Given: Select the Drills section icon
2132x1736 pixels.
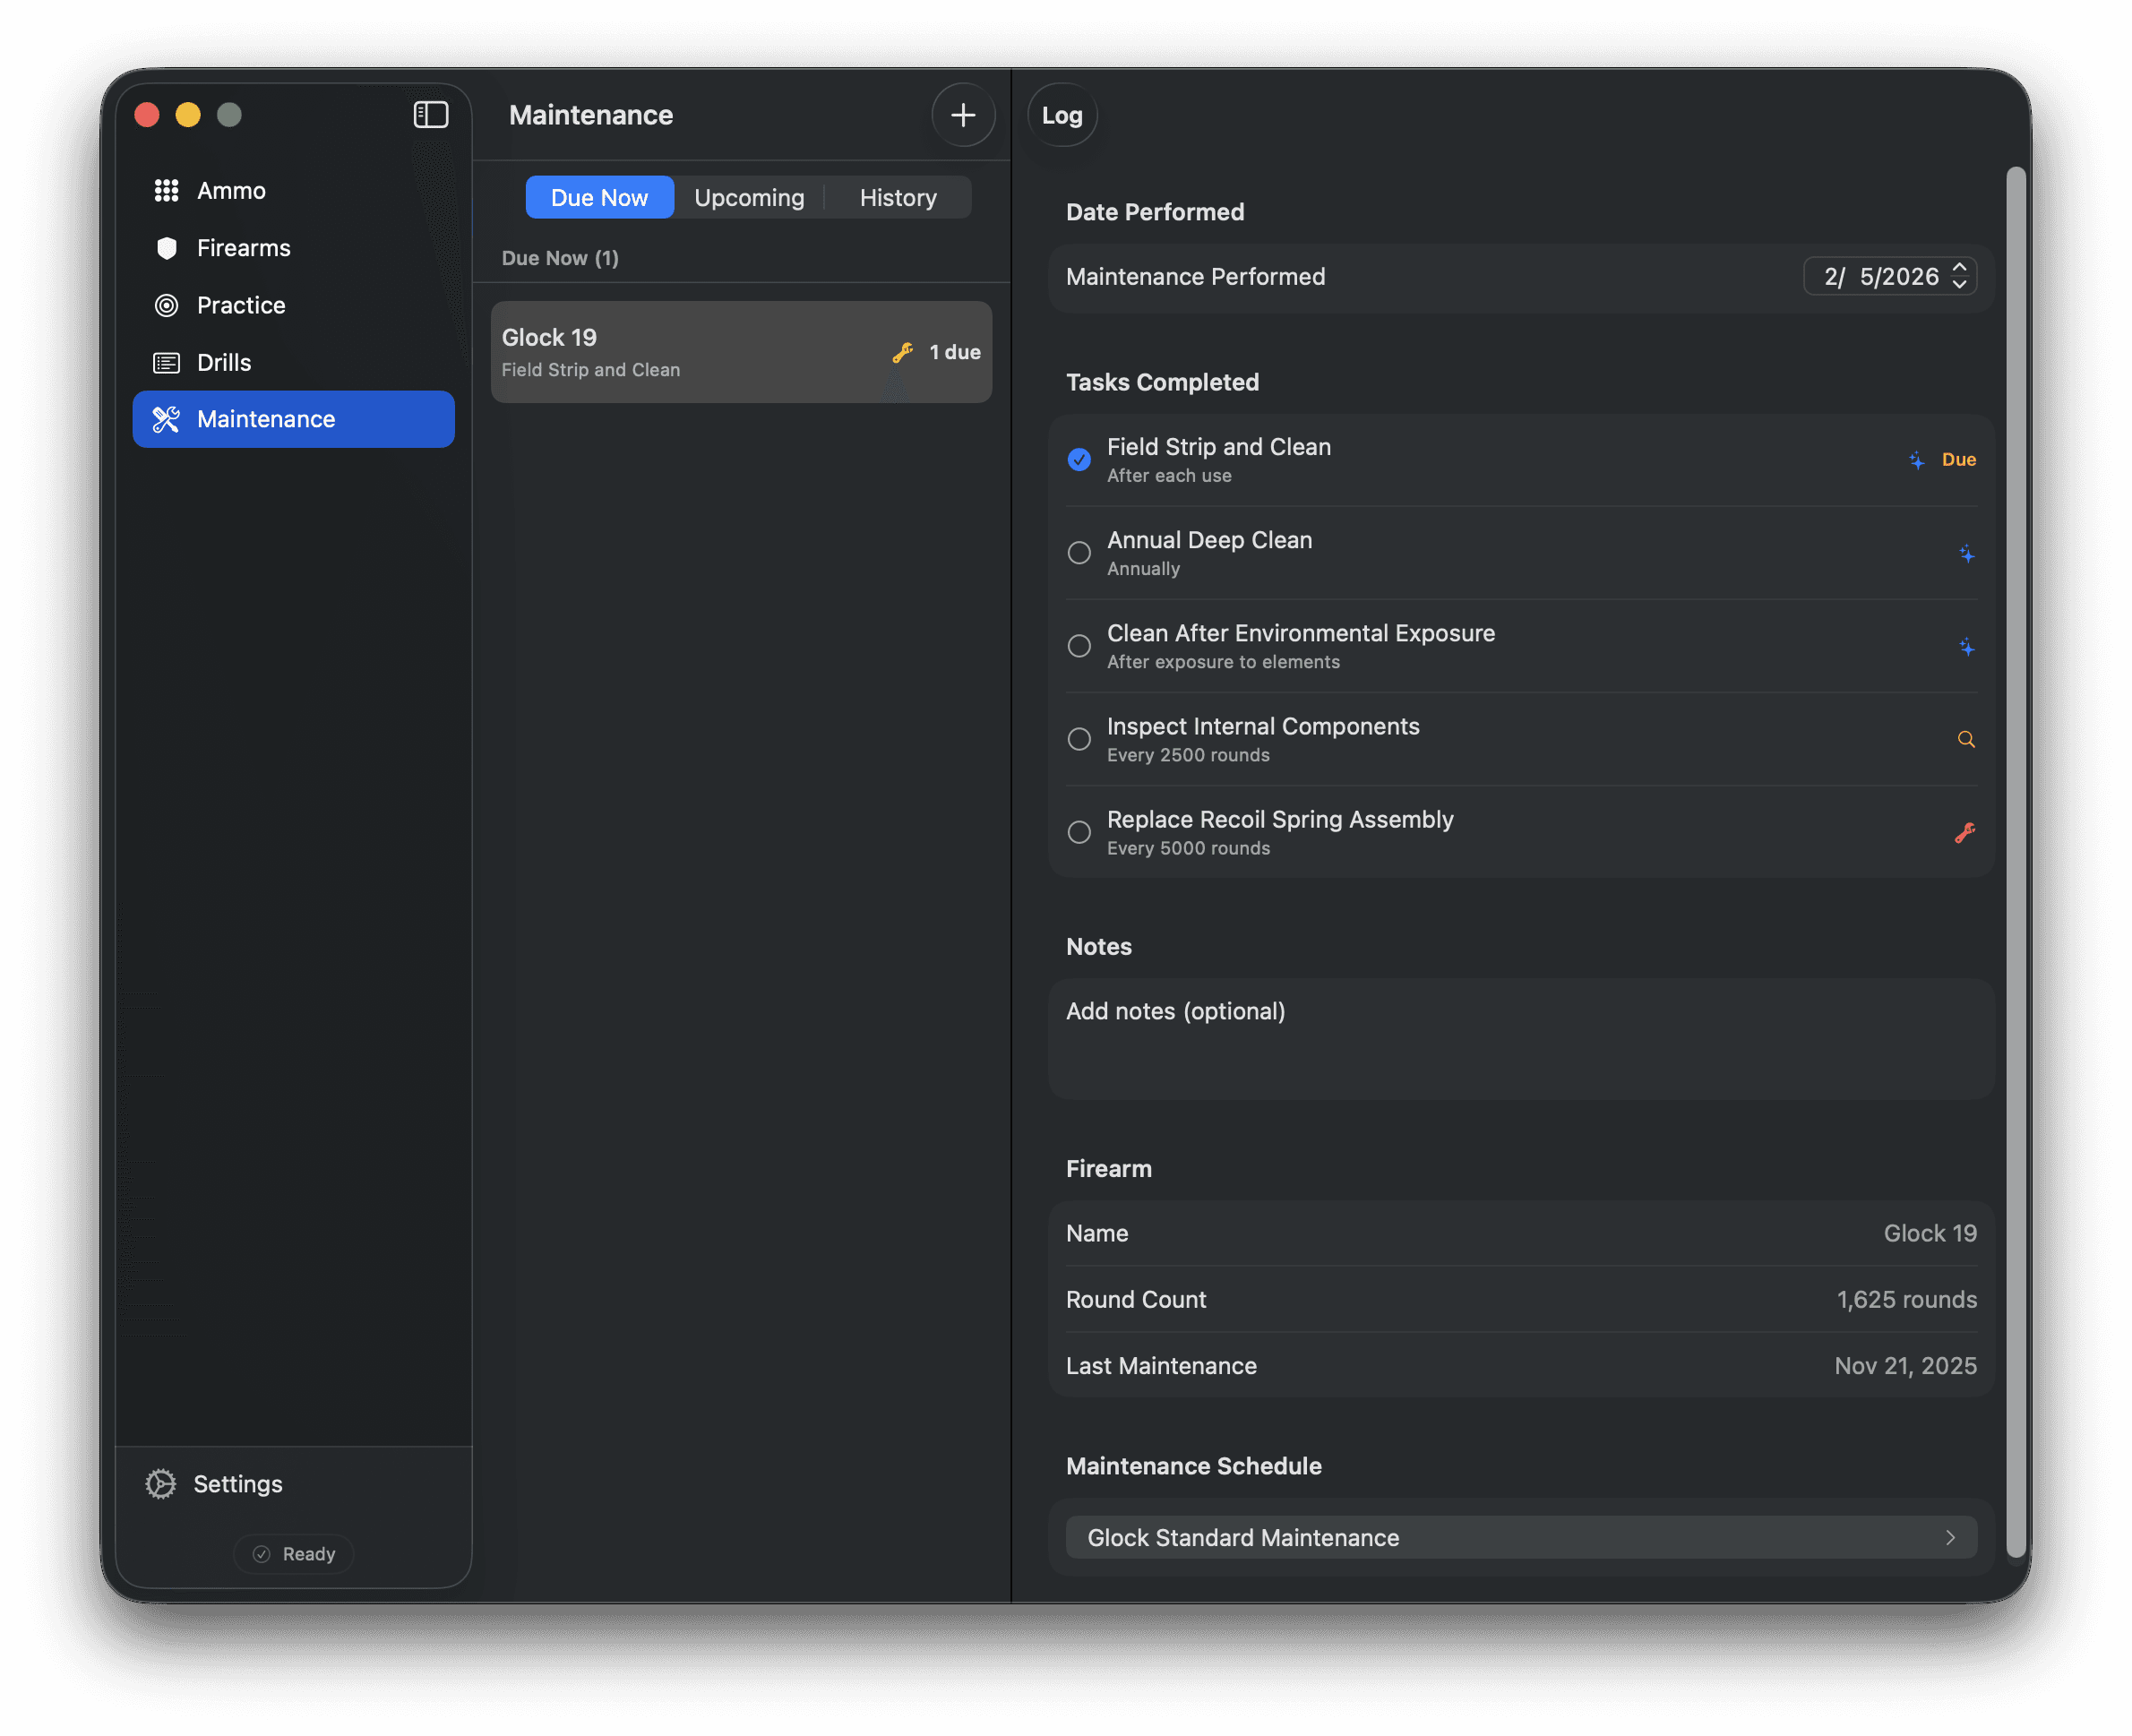Looking at the screenshot, I should pos(166,362).
